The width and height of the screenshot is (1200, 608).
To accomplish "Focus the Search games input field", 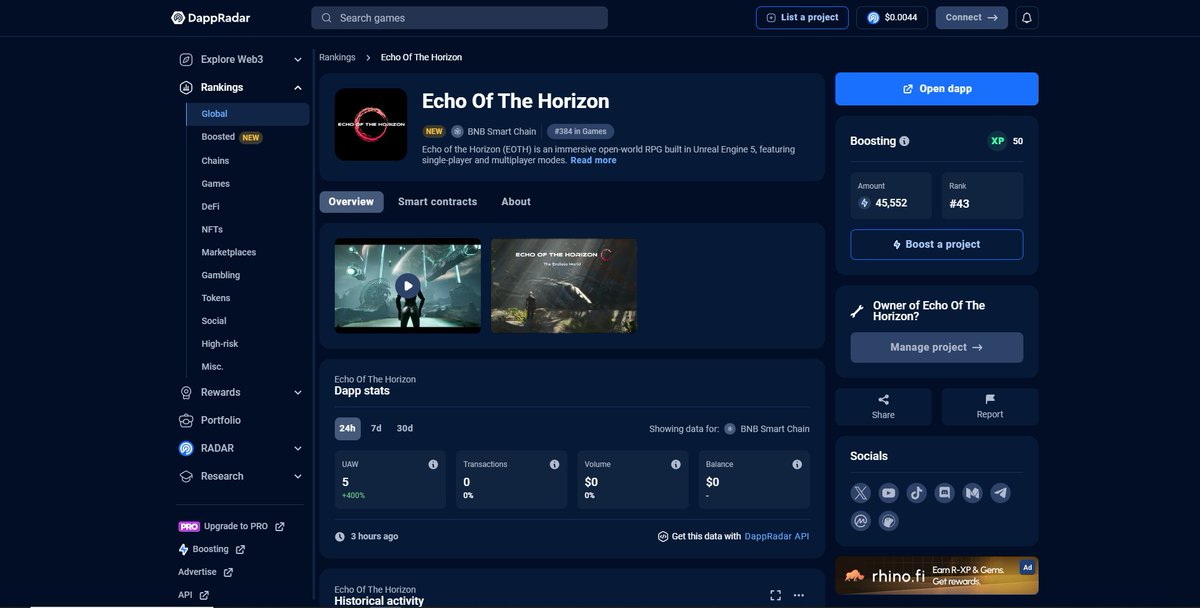I will click(x=460, y=18).
